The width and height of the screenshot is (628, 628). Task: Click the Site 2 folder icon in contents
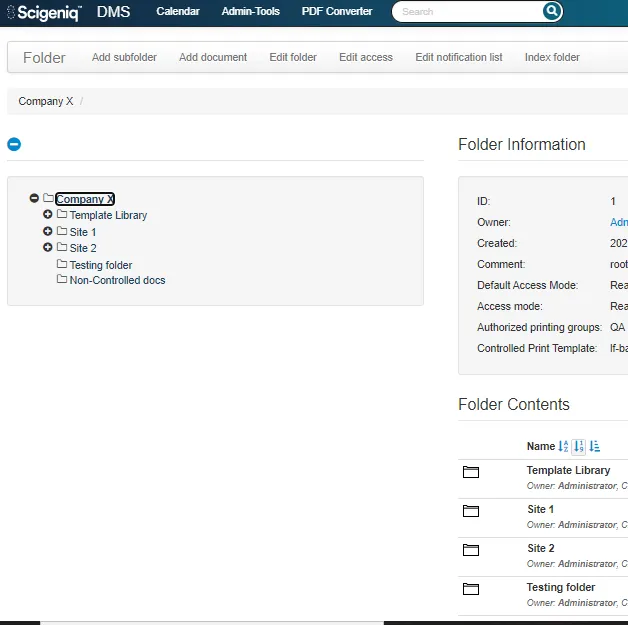[x=471, y=550]
